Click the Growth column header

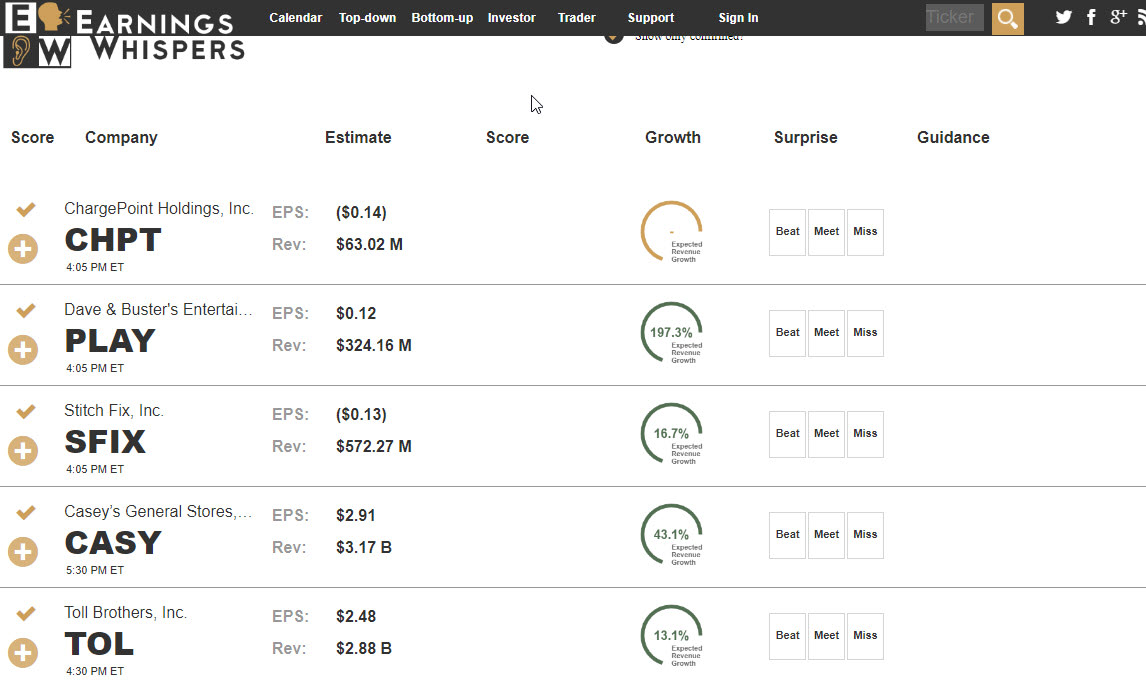pyautogui.click(x=672, y=137)
